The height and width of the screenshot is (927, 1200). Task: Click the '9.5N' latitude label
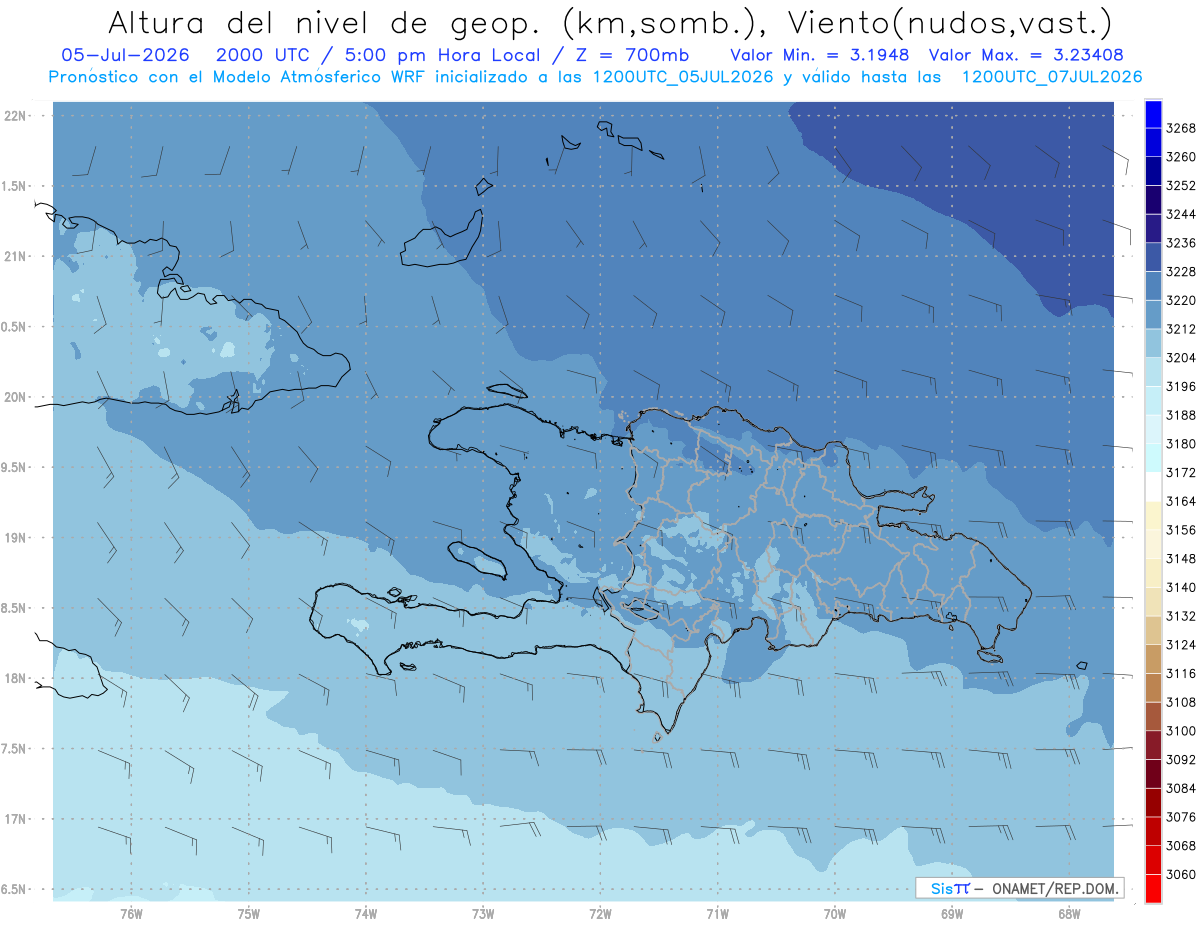pyautogui.click(x=15, y=467)
